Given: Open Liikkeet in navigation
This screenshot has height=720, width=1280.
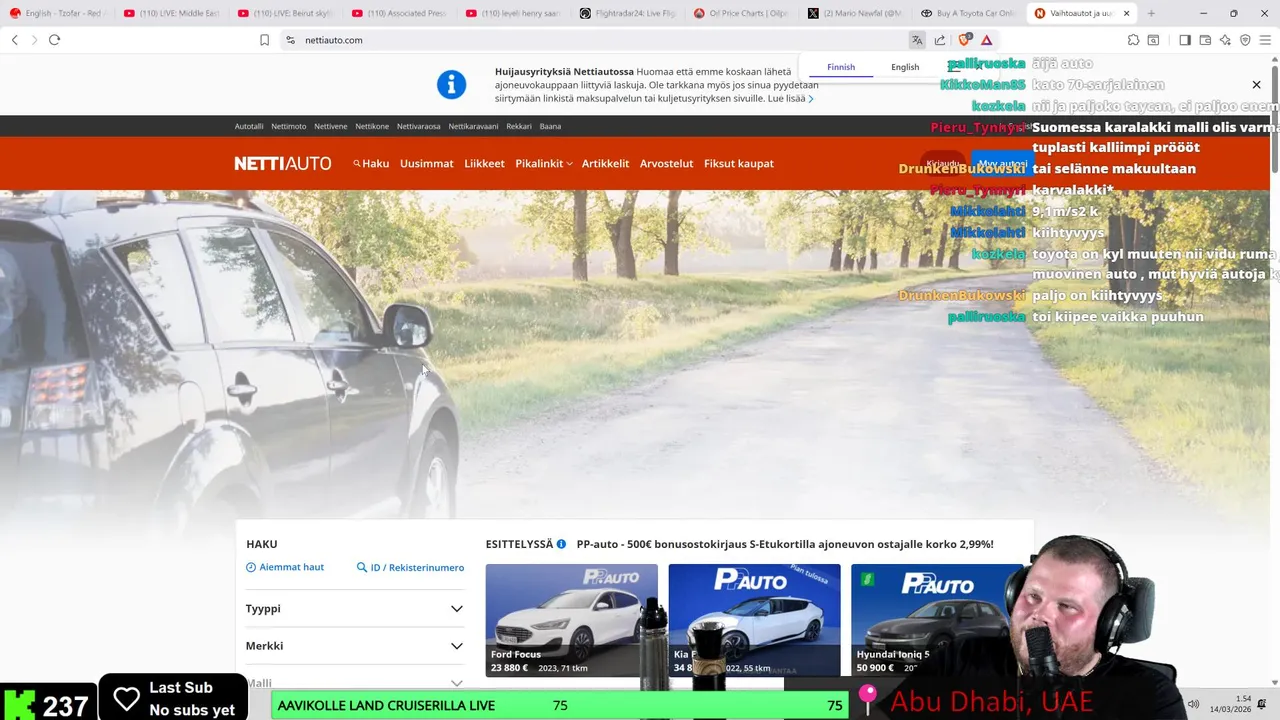Looking at the screenshot, I should click(x=484, y=163).
